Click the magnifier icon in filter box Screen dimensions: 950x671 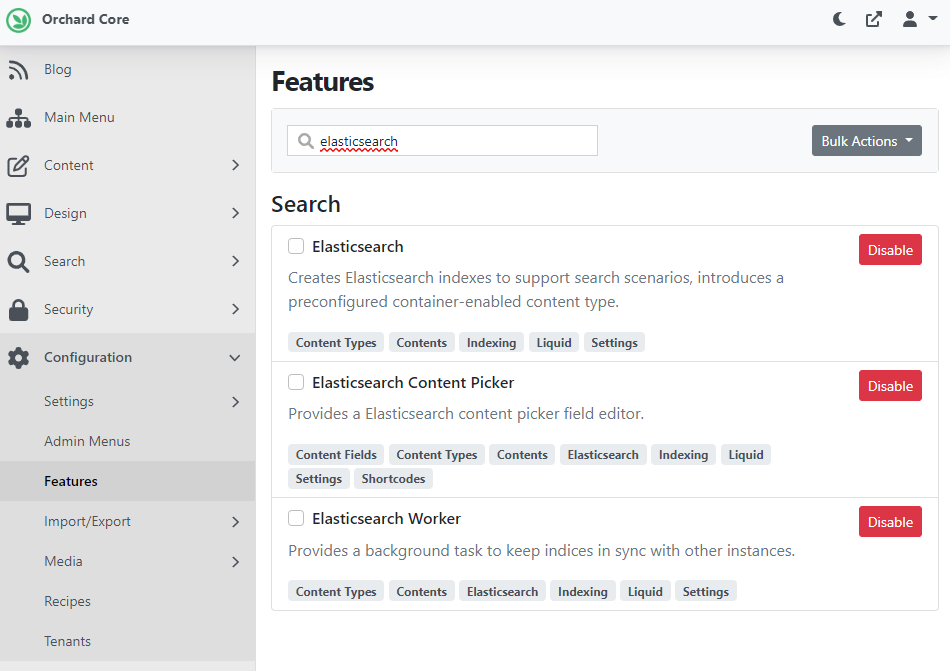[305, 140]
